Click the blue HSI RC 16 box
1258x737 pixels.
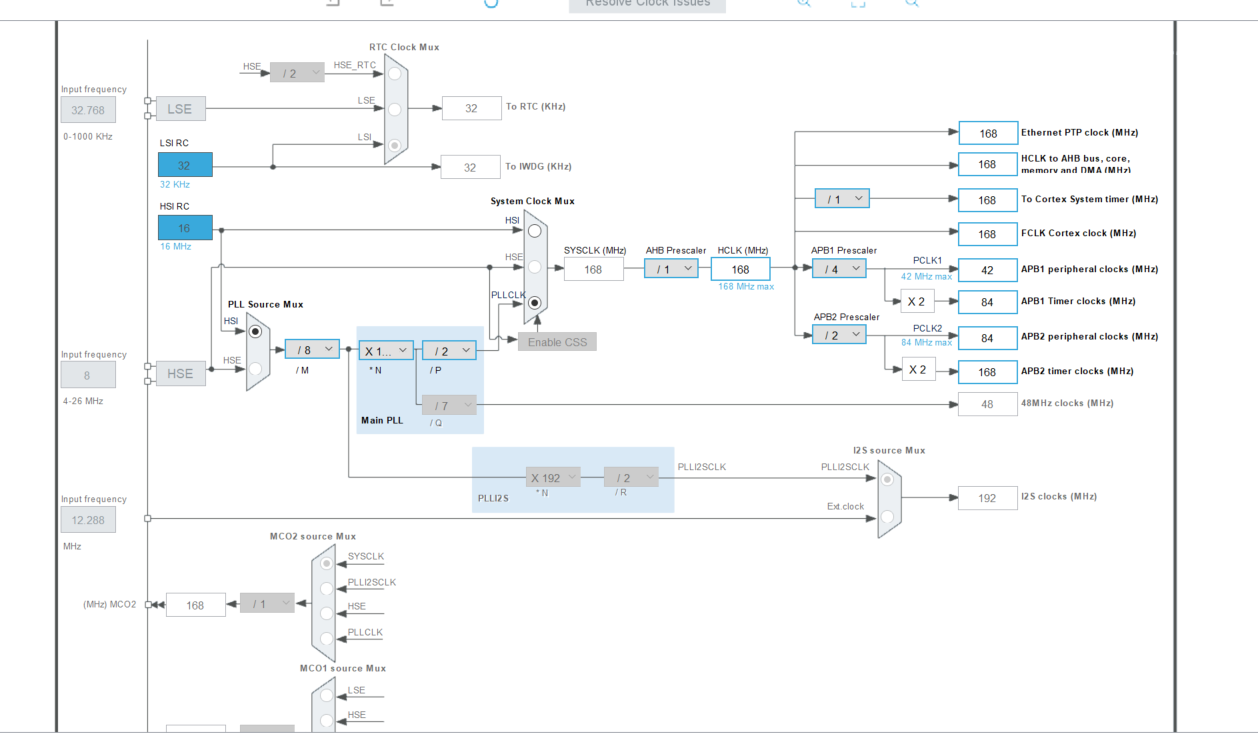tap(185, 228)
